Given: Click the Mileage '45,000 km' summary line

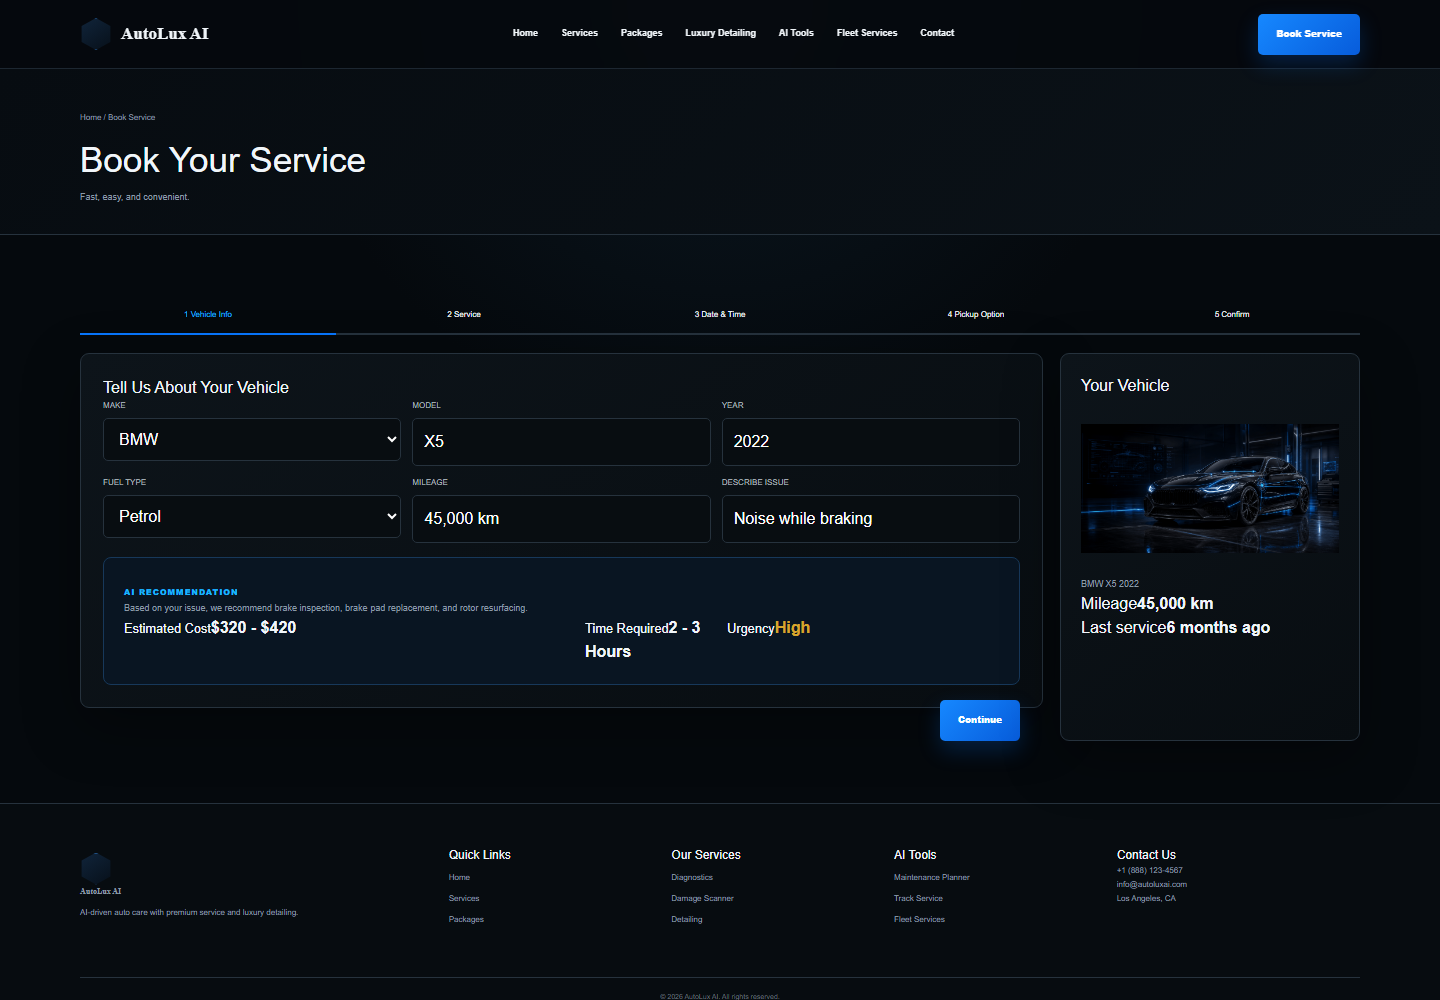Looking at the screenshot, I should (x=1147, y=604).
